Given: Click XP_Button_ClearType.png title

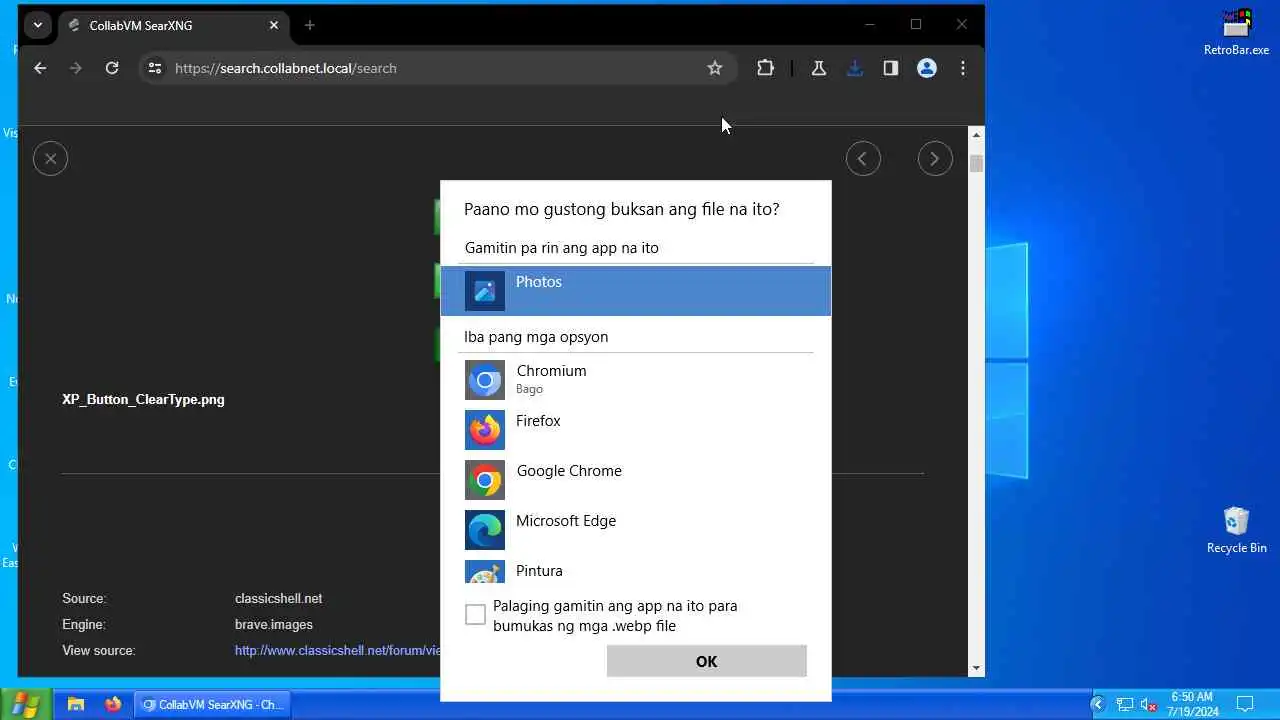Looking at the screenshot, I should pyautogui.click(x=143, y=399).
